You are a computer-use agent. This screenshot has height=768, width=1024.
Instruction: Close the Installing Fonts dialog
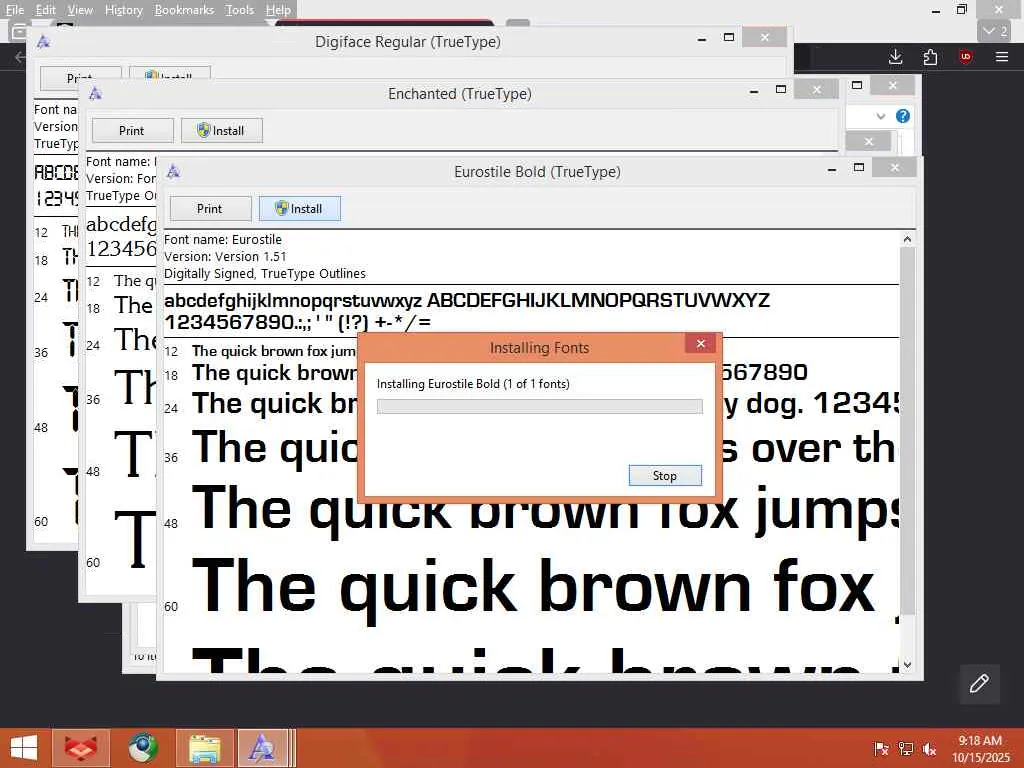(x=701, y=344)
